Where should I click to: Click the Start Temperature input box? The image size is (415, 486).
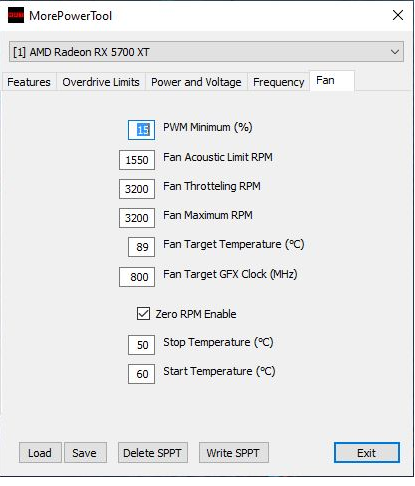tap(141, 374)
